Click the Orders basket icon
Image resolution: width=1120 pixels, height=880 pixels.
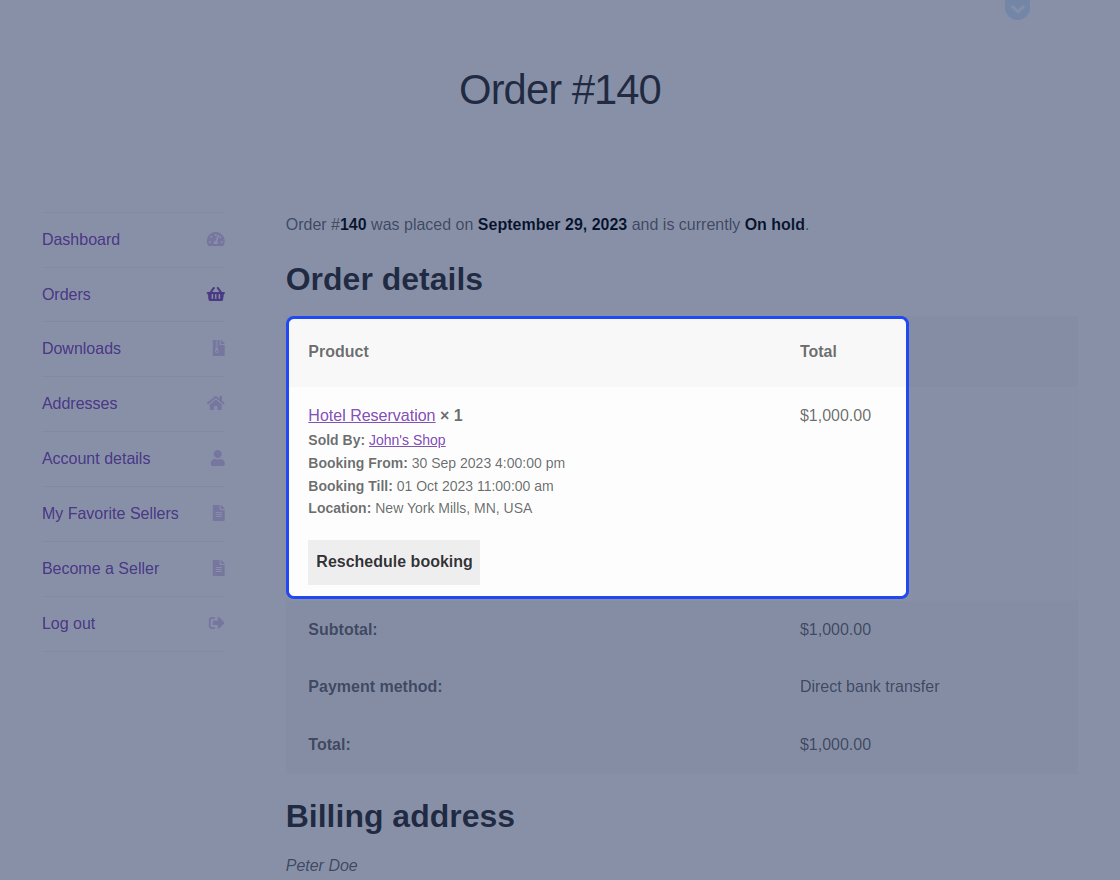[216, 294]
